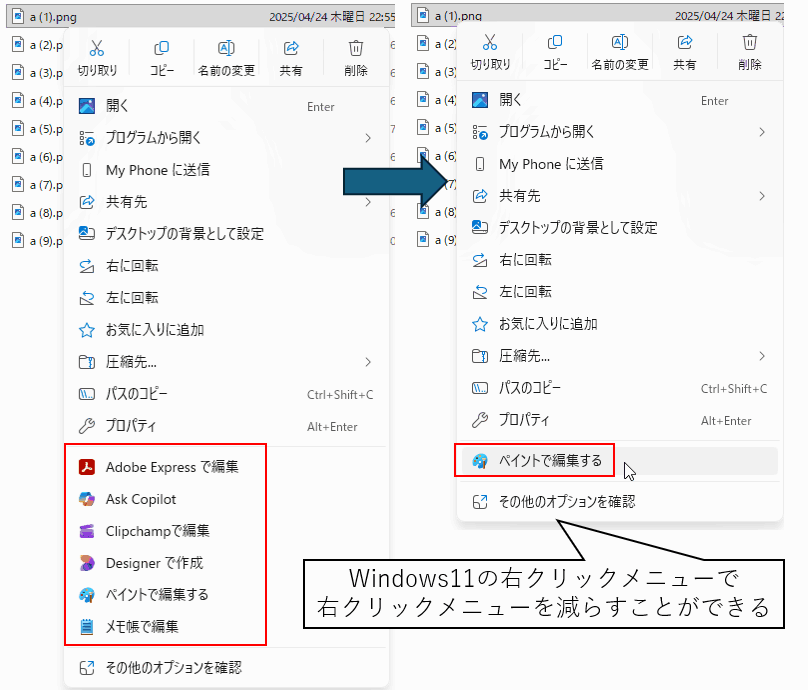Choose Clipchampで編集 entry
Screen dimensions: 808x690
tap(227, 531)
